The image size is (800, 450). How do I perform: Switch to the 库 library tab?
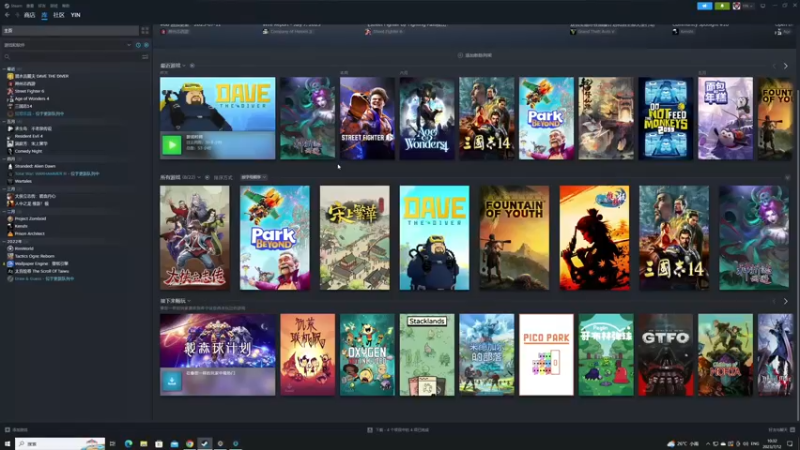coord(44,15)
